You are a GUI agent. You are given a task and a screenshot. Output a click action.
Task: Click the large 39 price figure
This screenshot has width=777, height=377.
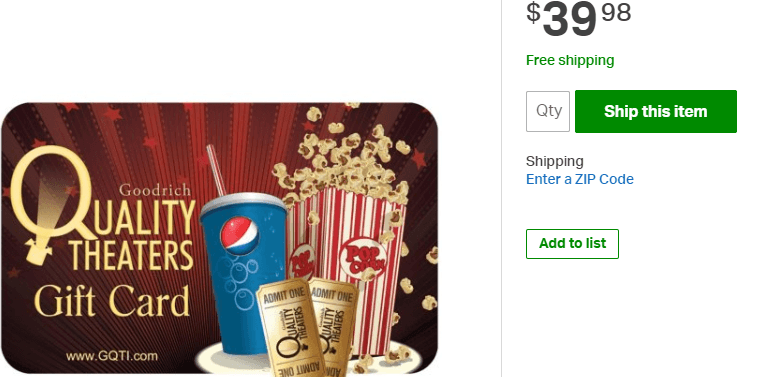[569, 20]
